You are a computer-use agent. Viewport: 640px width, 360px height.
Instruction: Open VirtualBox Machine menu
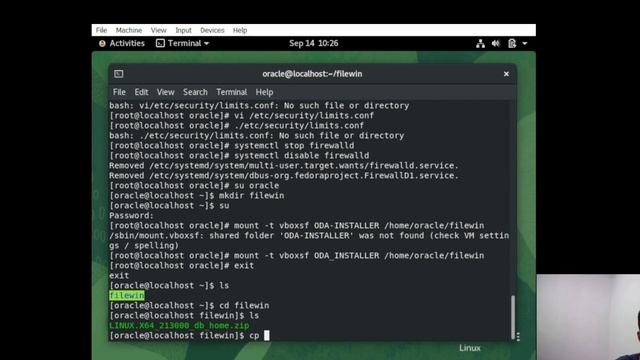pyautogui.click(x=129, y=30)
